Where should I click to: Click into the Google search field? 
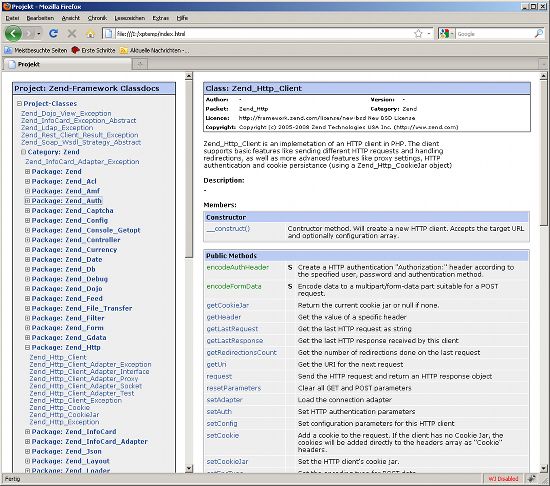coord(495,34)
